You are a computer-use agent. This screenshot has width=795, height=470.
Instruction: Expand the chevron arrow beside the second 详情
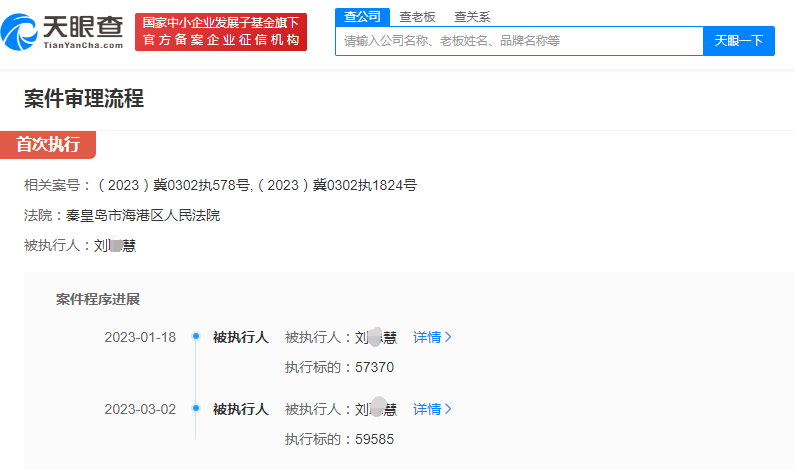(x=448, y=409)
